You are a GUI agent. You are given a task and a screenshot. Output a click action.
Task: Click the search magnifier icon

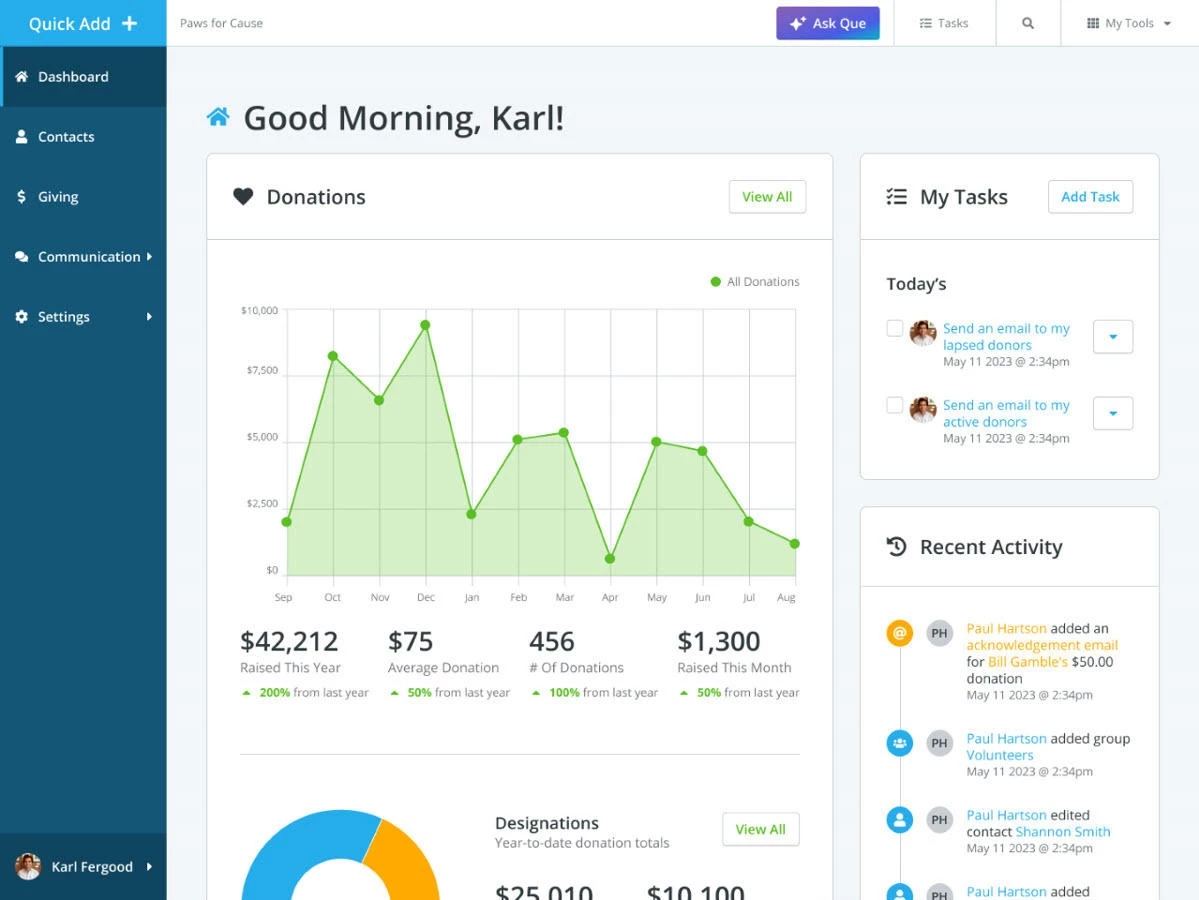pos(1028,23)
